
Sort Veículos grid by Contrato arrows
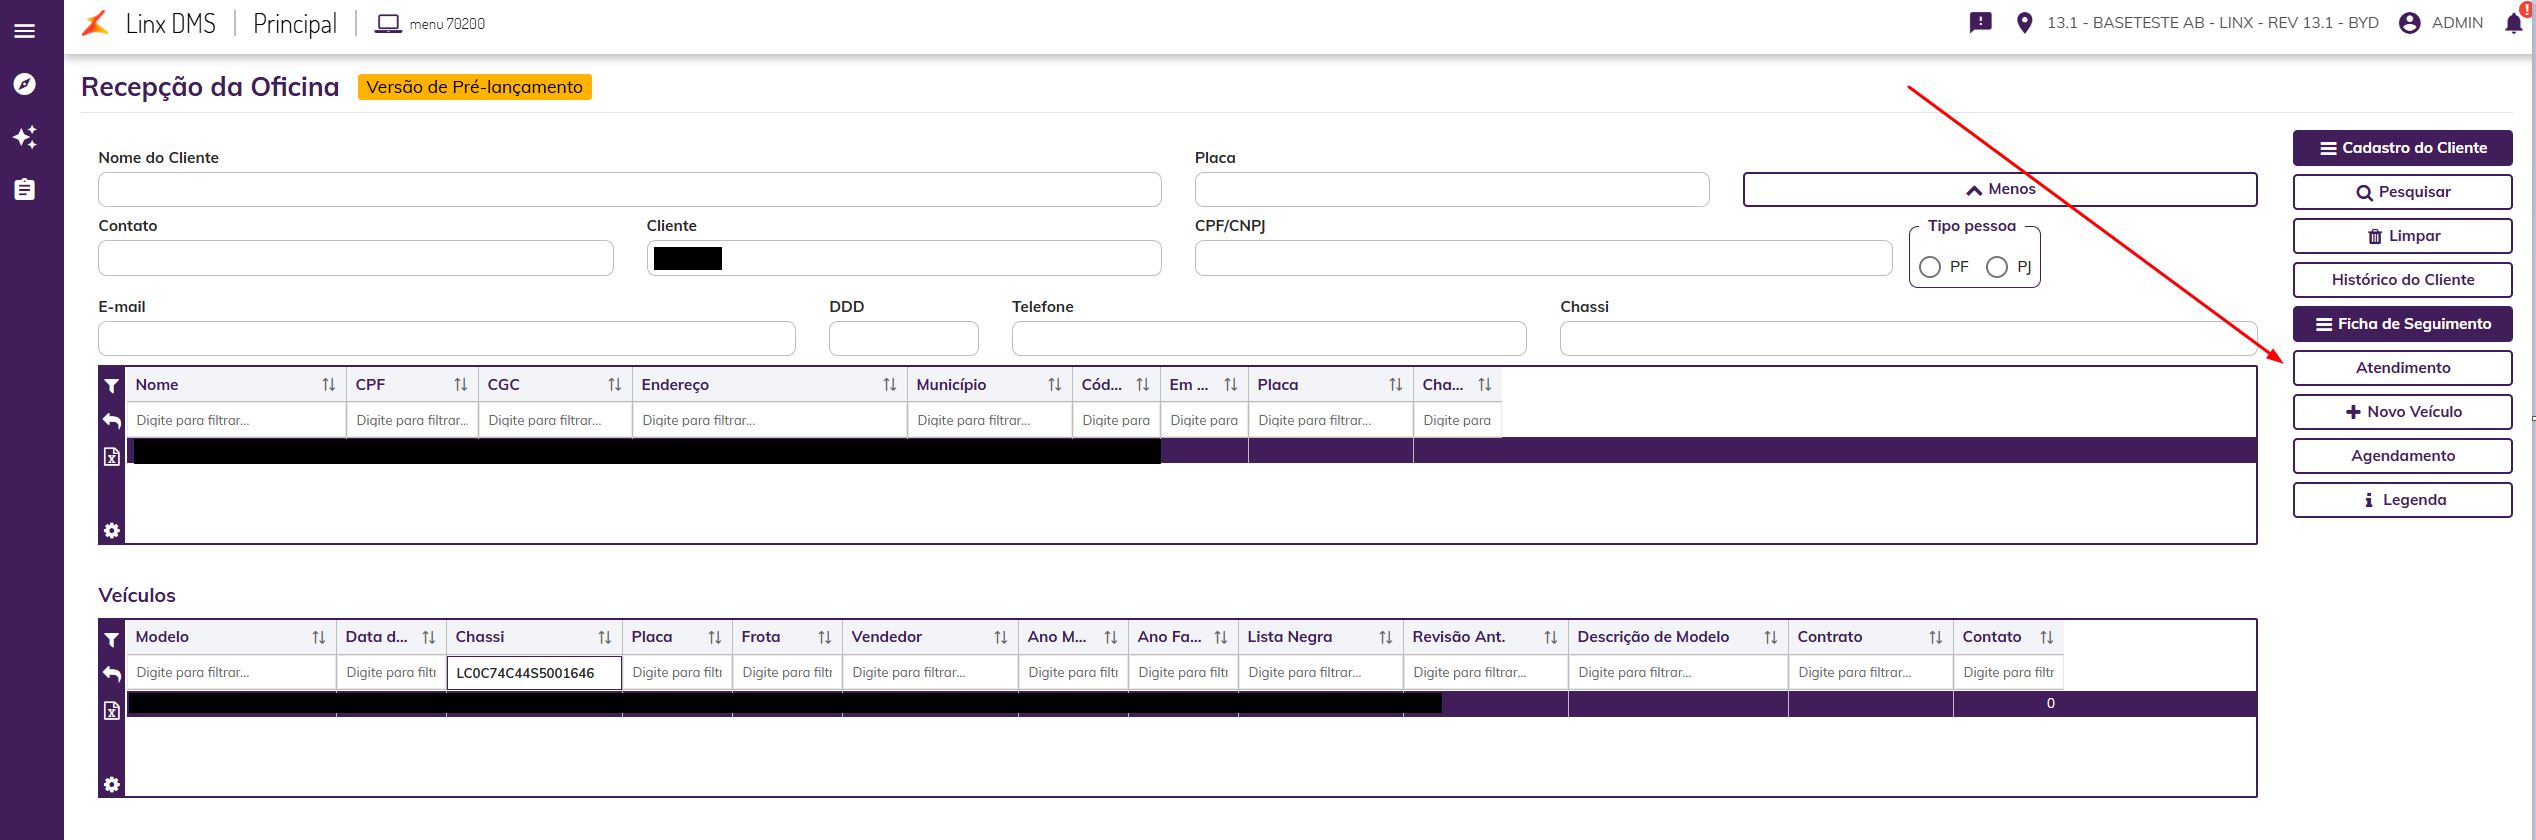1936,637
